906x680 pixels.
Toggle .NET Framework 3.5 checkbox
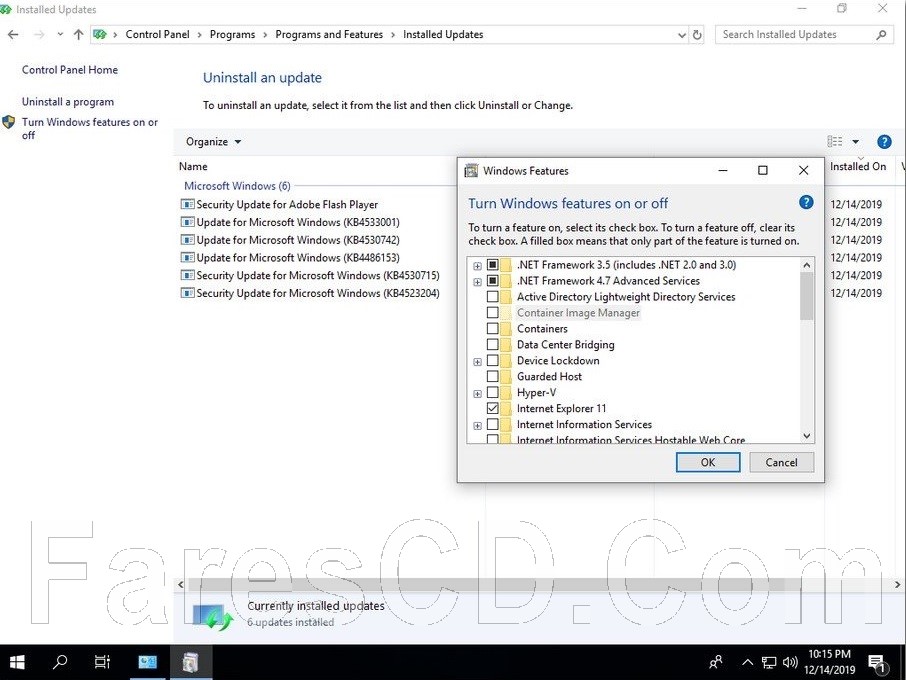(492, 265)
